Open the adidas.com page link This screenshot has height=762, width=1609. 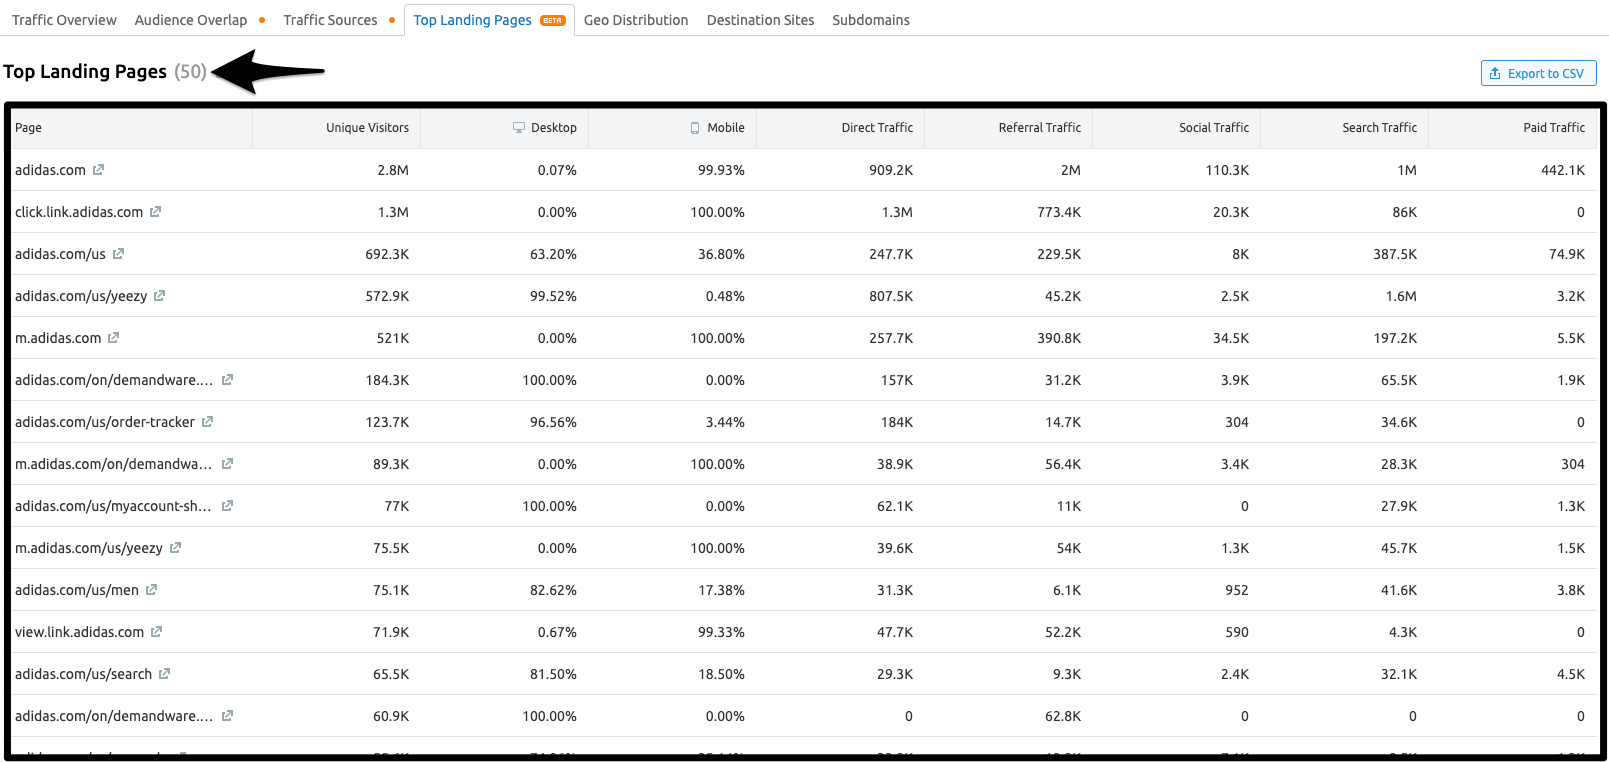tap(50, 170)
